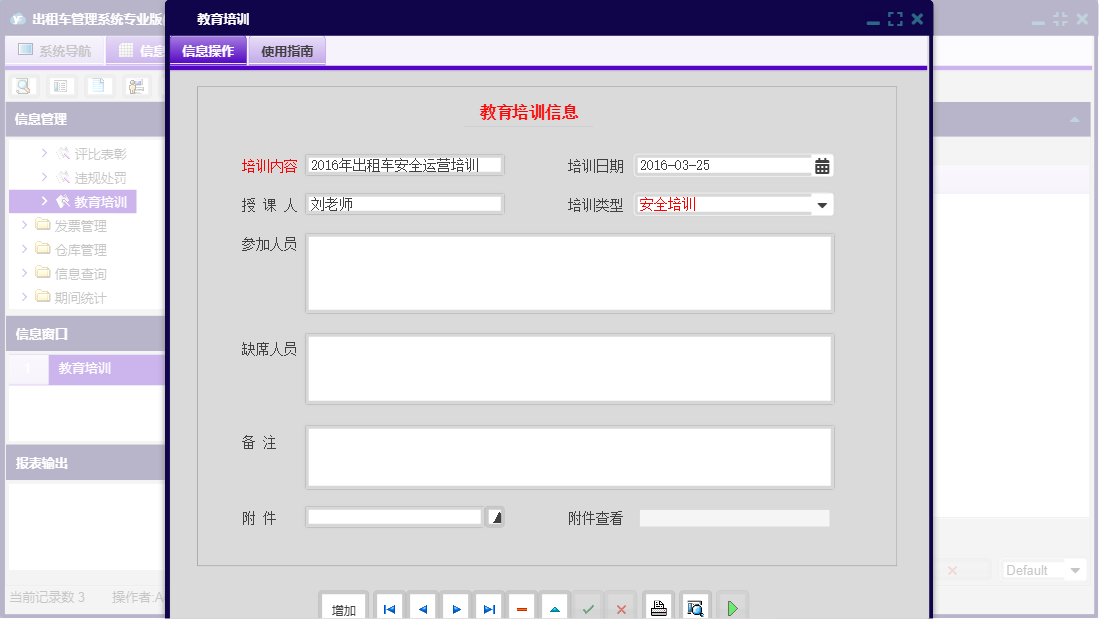Click the 增加 button to add a record
The height and width of the screenshot is (635, 1099).
pyautogui.click(x=343, y=607)
